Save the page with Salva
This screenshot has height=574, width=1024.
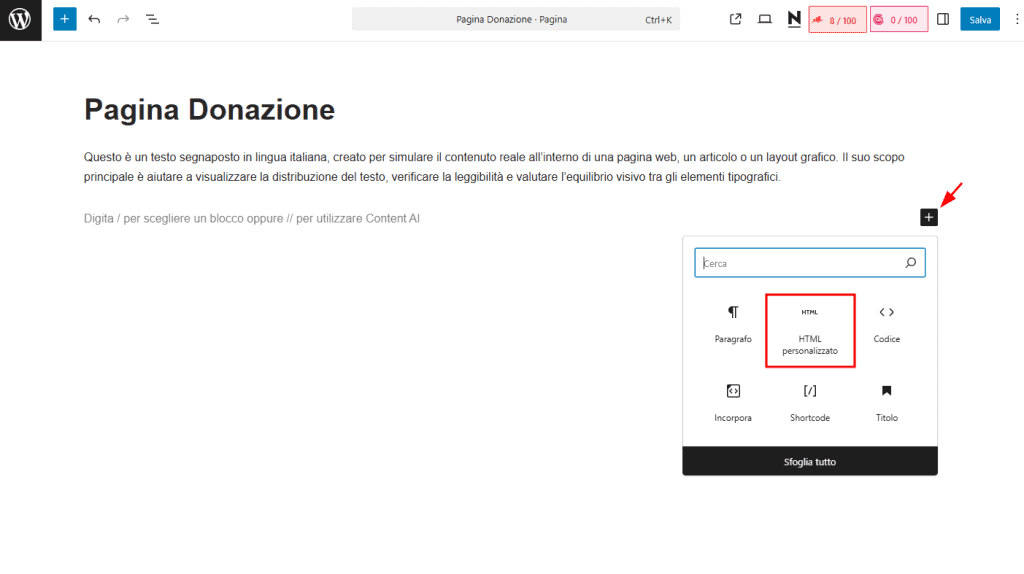click(x=980, y=20)
